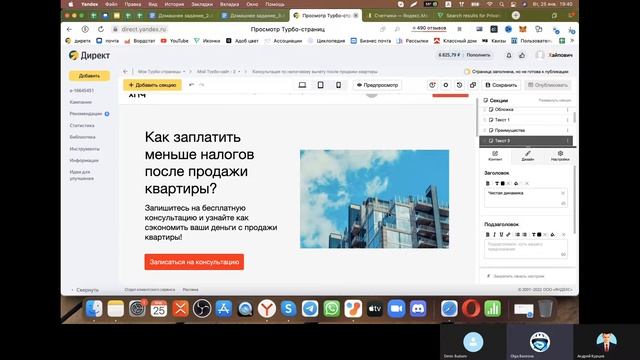Click the Заголовок text input field
The width and height of the screenshot is (640, 360).
coord(526,198)
